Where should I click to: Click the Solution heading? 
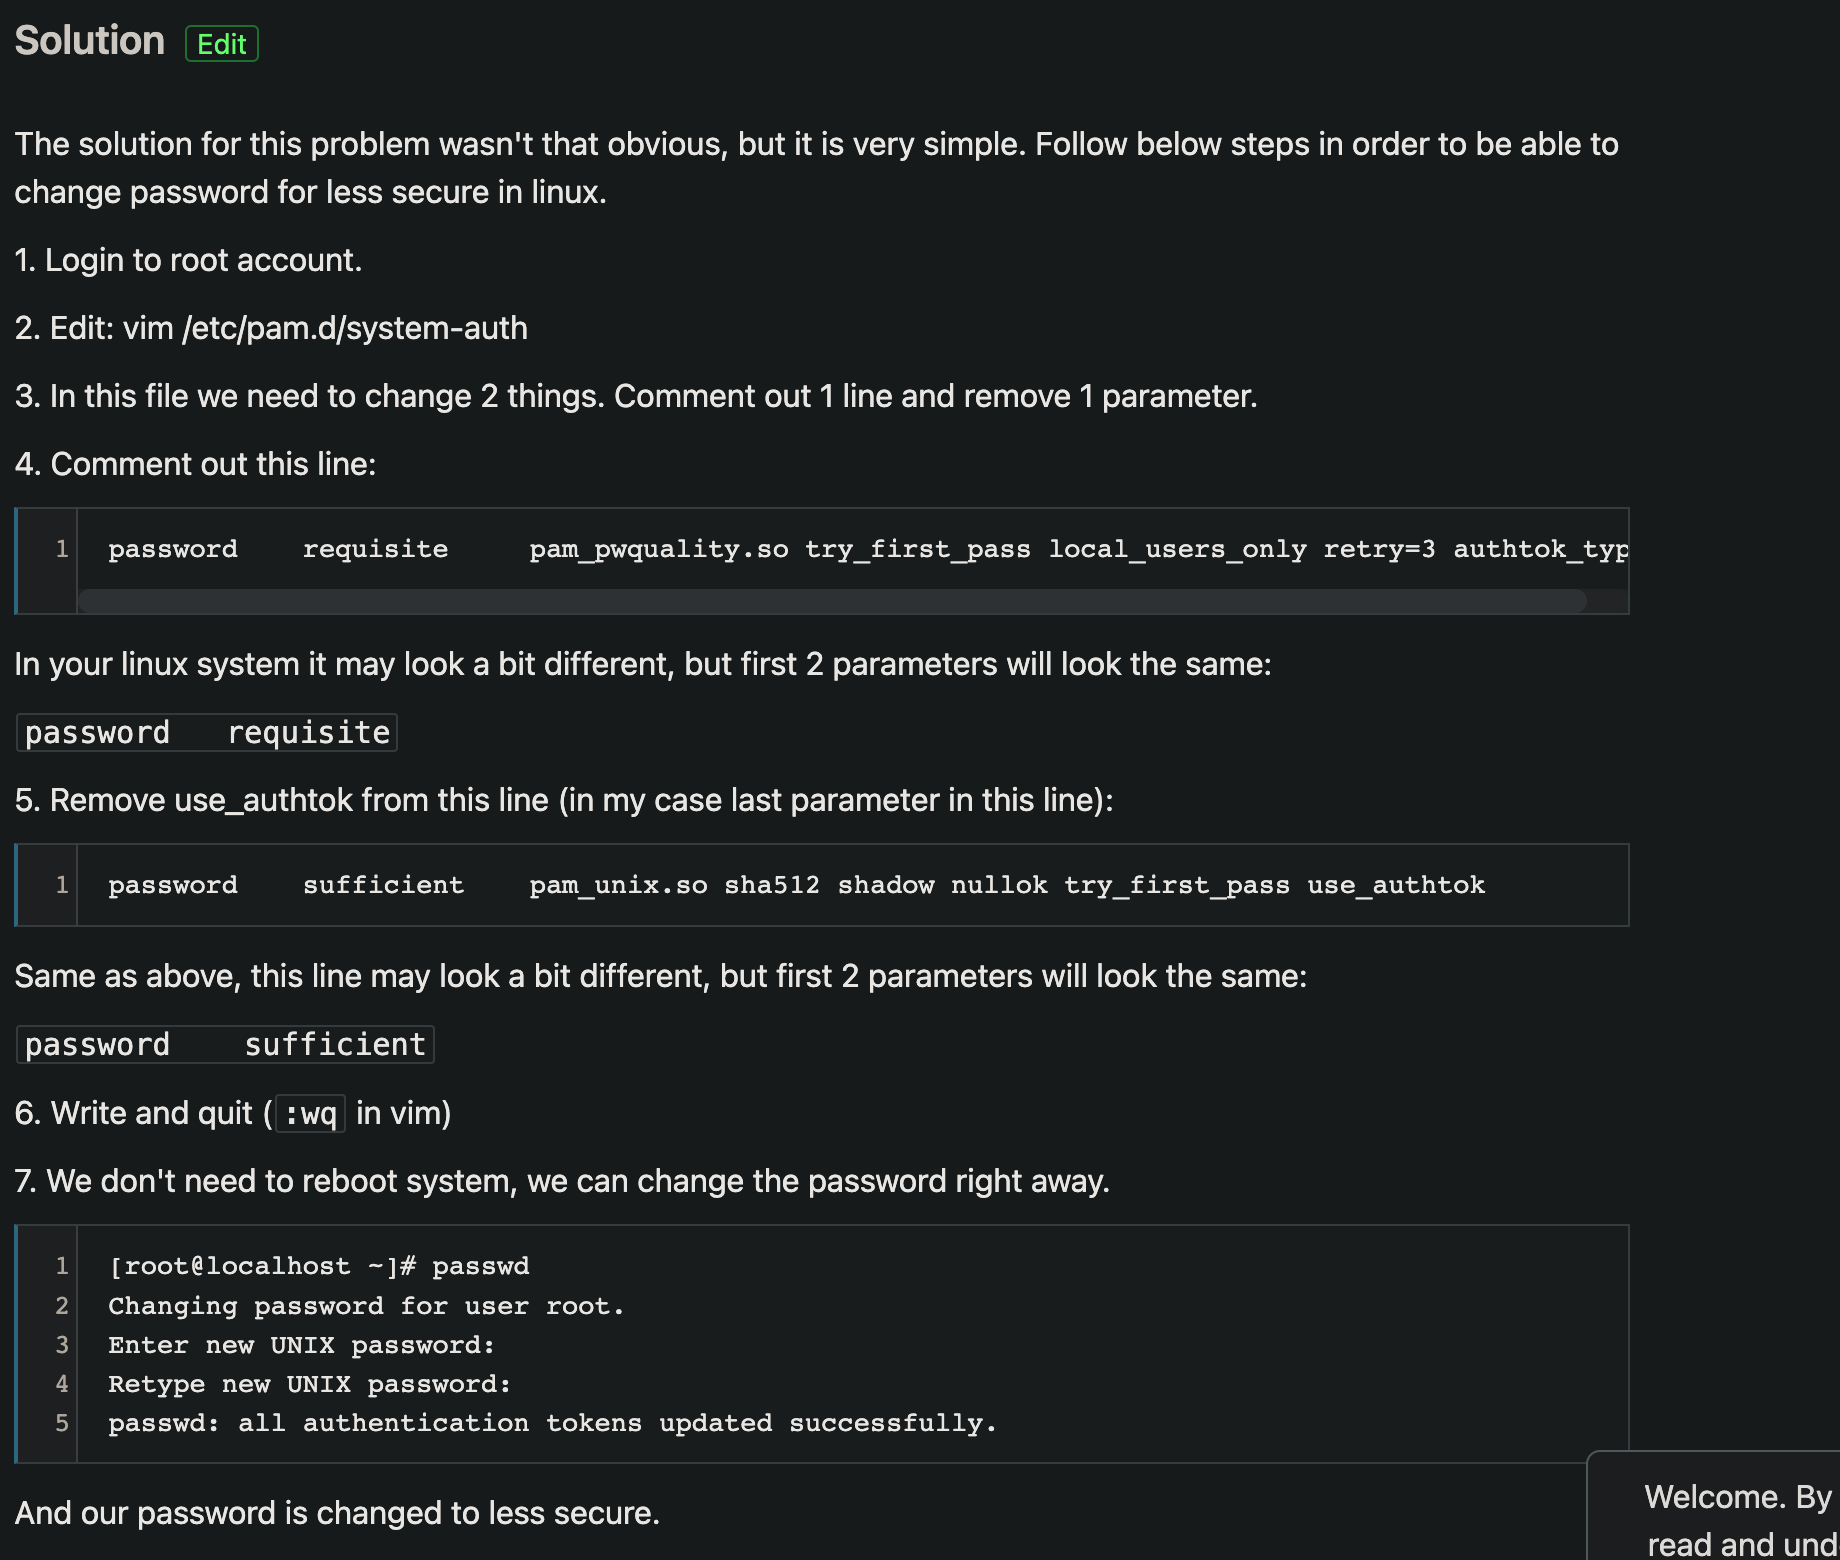(x=89, y=41)
